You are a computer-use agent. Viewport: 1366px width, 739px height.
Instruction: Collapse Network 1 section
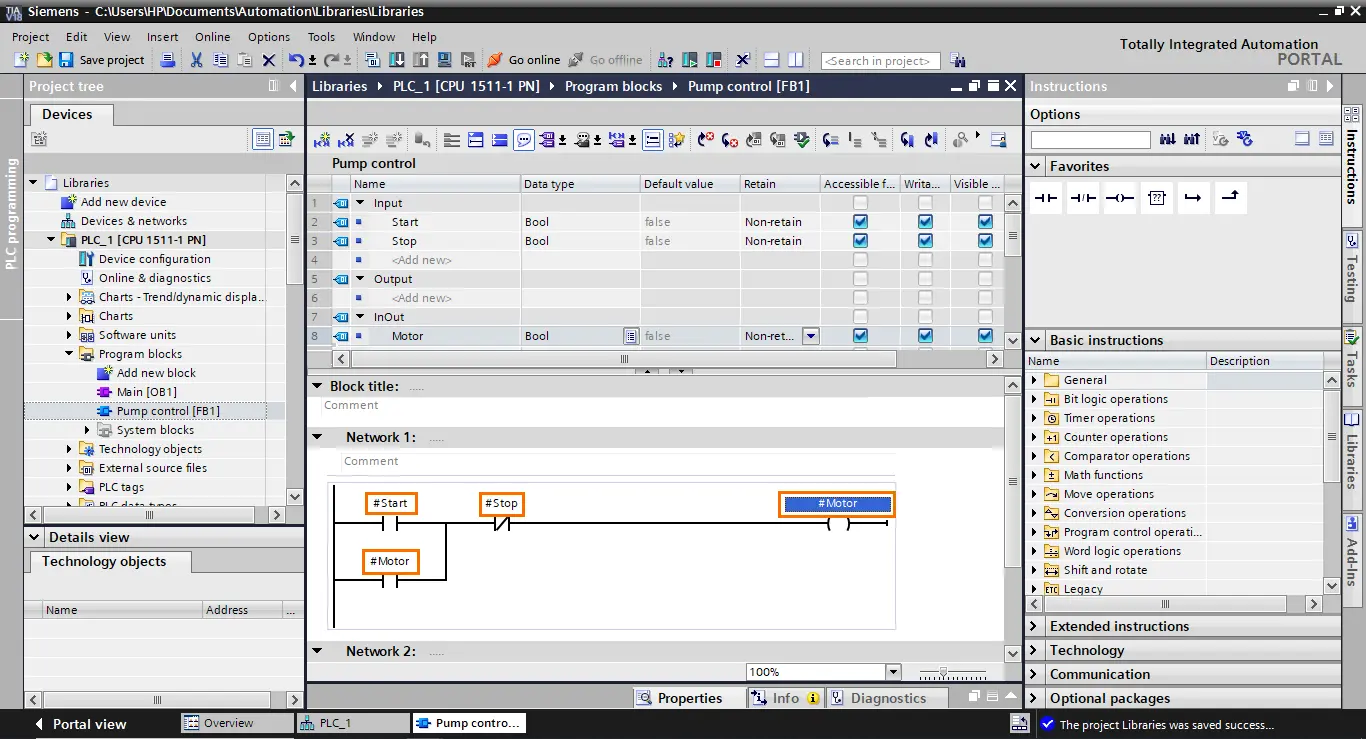pyautogui.click(x=317, y=437)
